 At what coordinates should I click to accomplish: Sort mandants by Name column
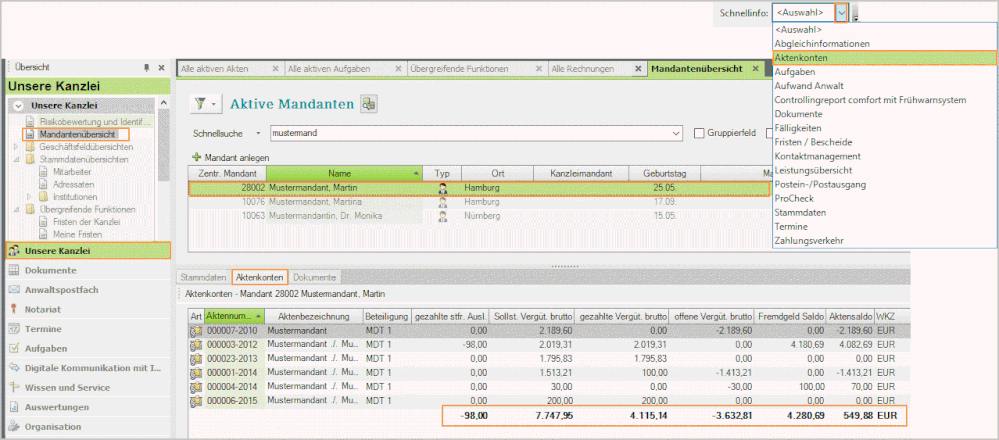click(x=345, y=173)
